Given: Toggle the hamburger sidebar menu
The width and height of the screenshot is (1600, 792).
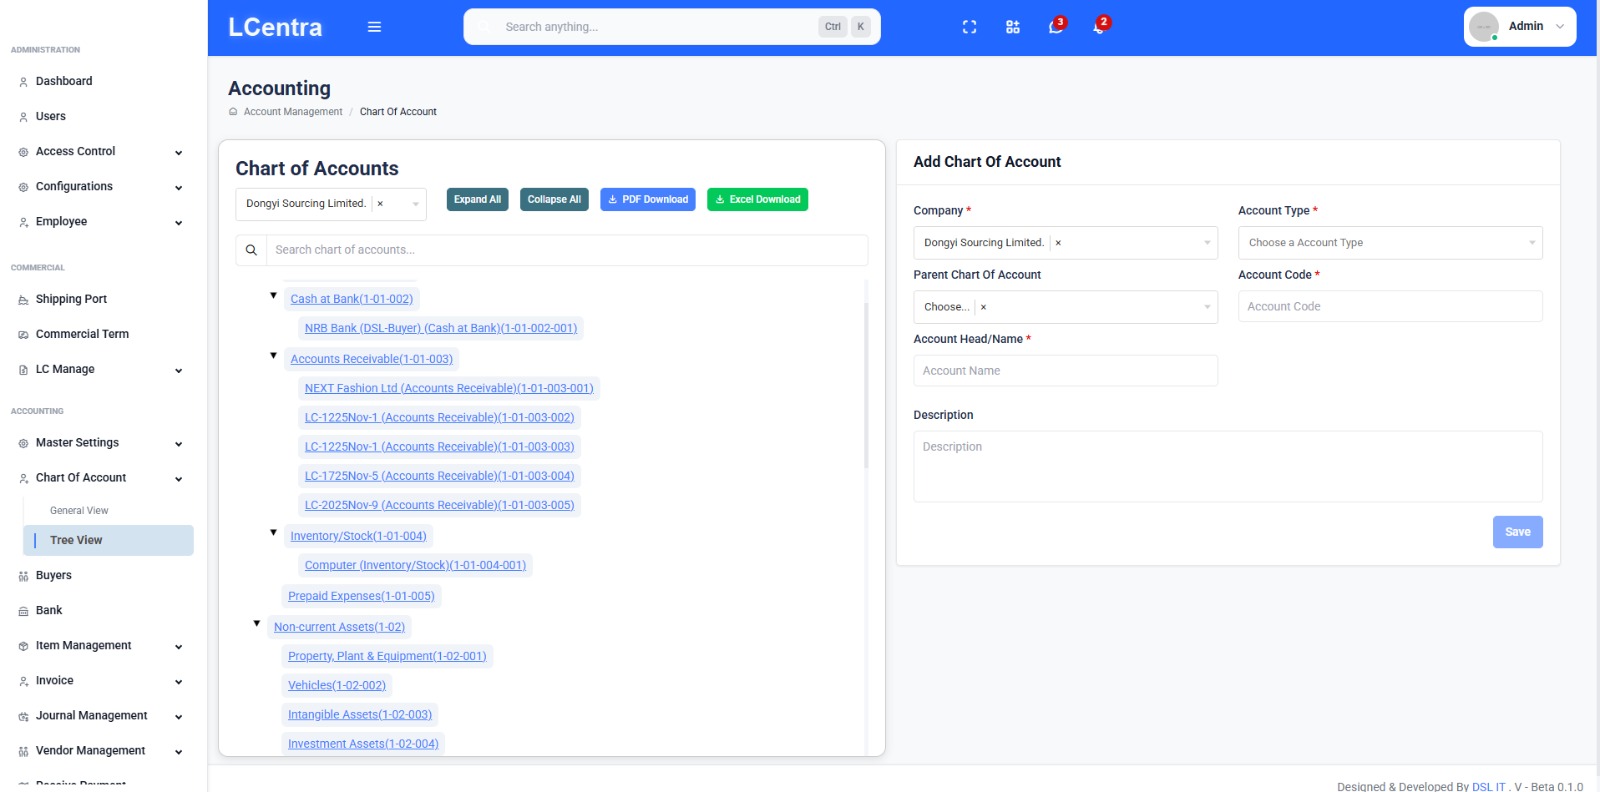Looking at the screenshot, I should pyautogui.click(x=374, y=27).
